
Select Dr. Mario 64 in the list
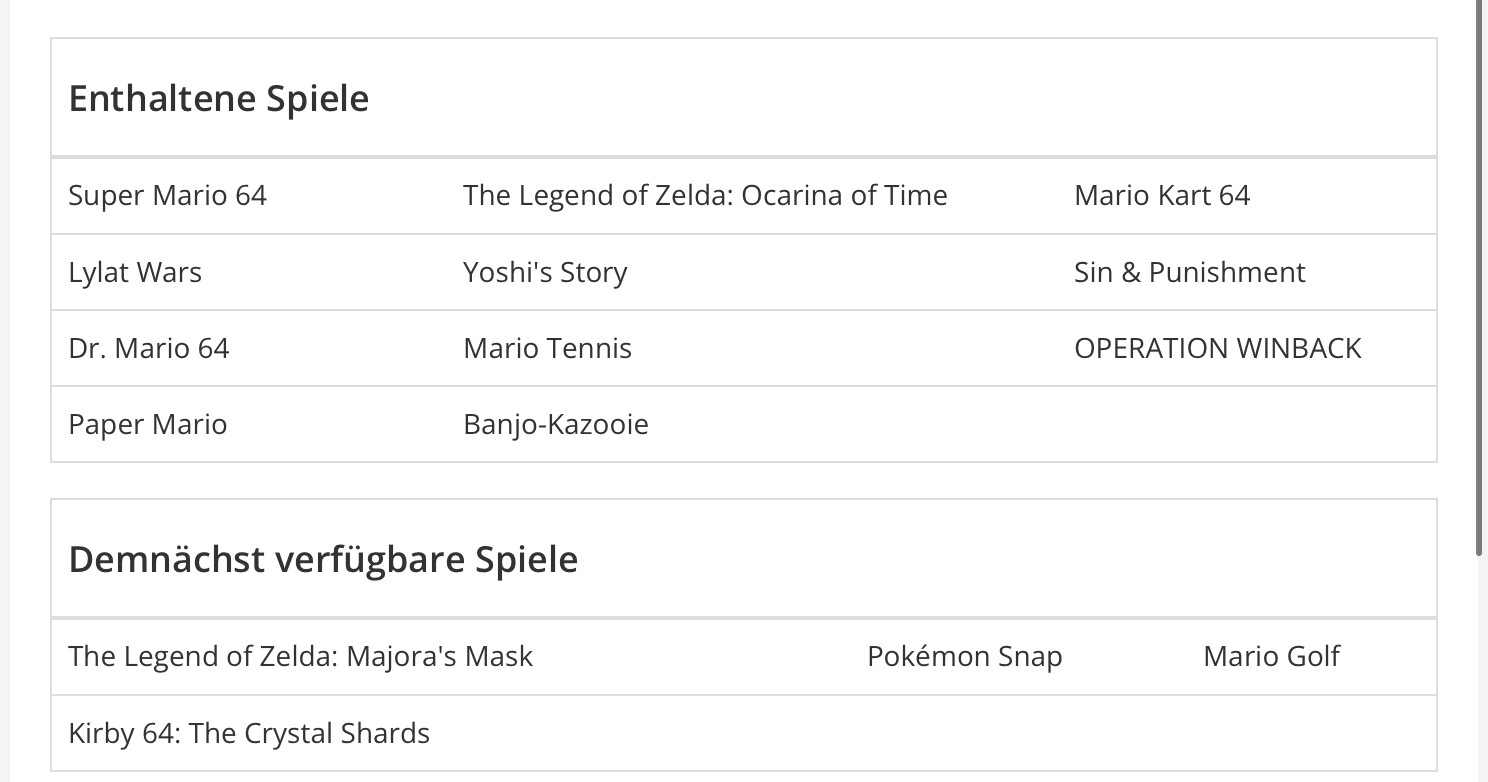[148, 348]
